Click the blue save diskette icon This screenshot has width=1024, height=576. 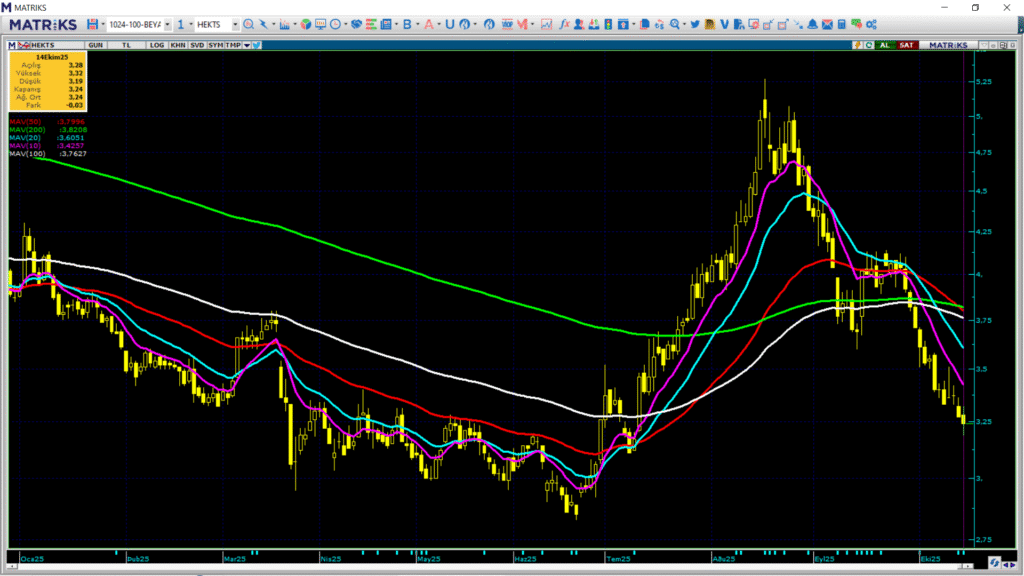(92, 24)
